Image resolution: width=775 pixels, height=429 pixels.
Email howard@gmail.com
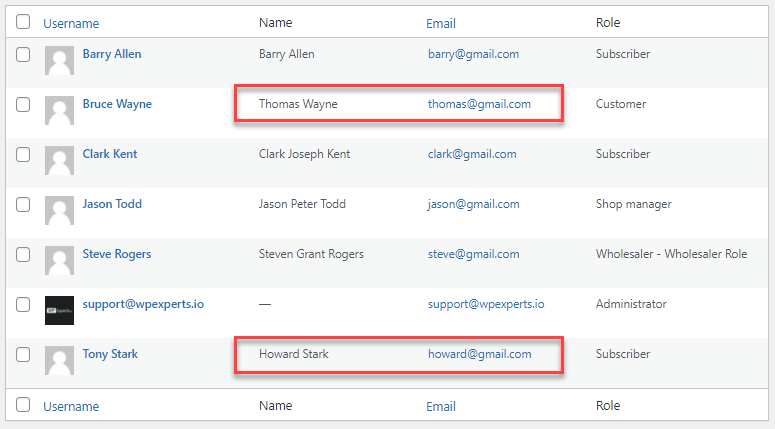479,354
